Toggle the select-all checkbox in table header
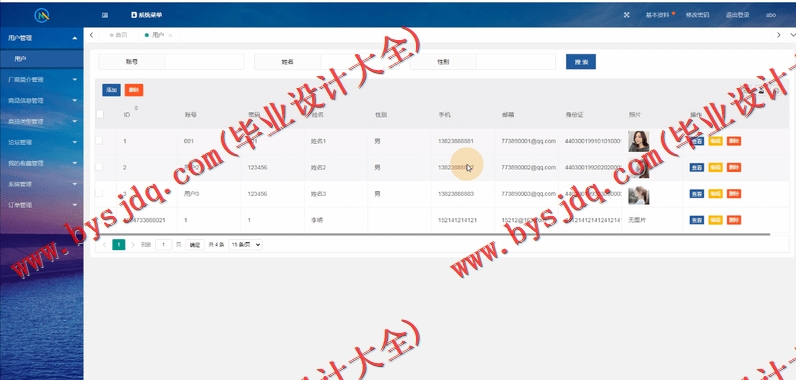Viewport: 796px width, 380px height. point(100,115)
